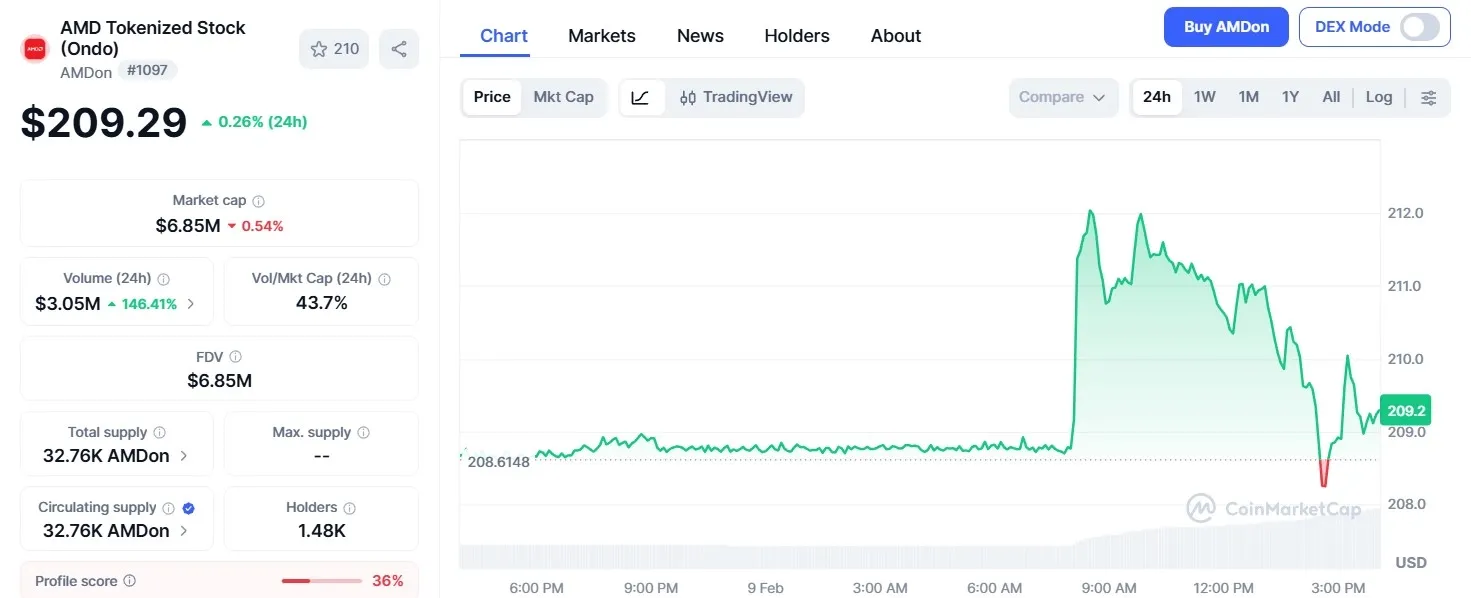The width and height of the screenshot is (1471, 598).
Task: Select the Mkt Cap chart view
Action: coord(563,97)
